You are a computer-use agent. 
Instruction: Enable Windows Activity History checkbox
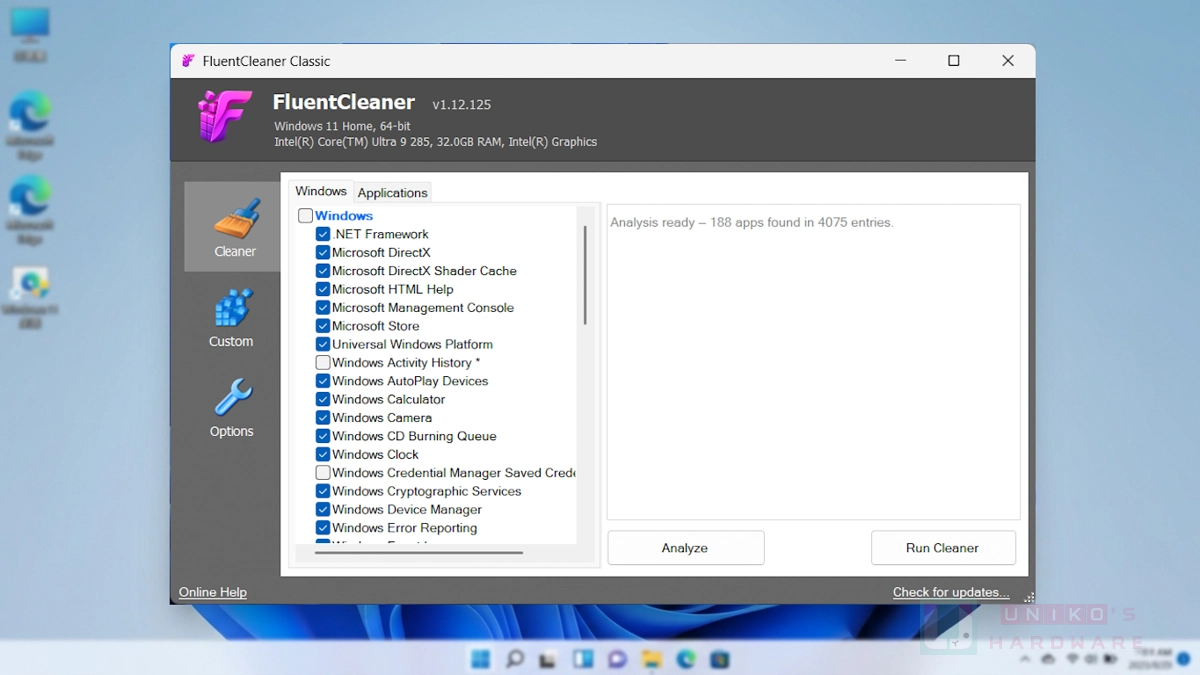(323, 362)
